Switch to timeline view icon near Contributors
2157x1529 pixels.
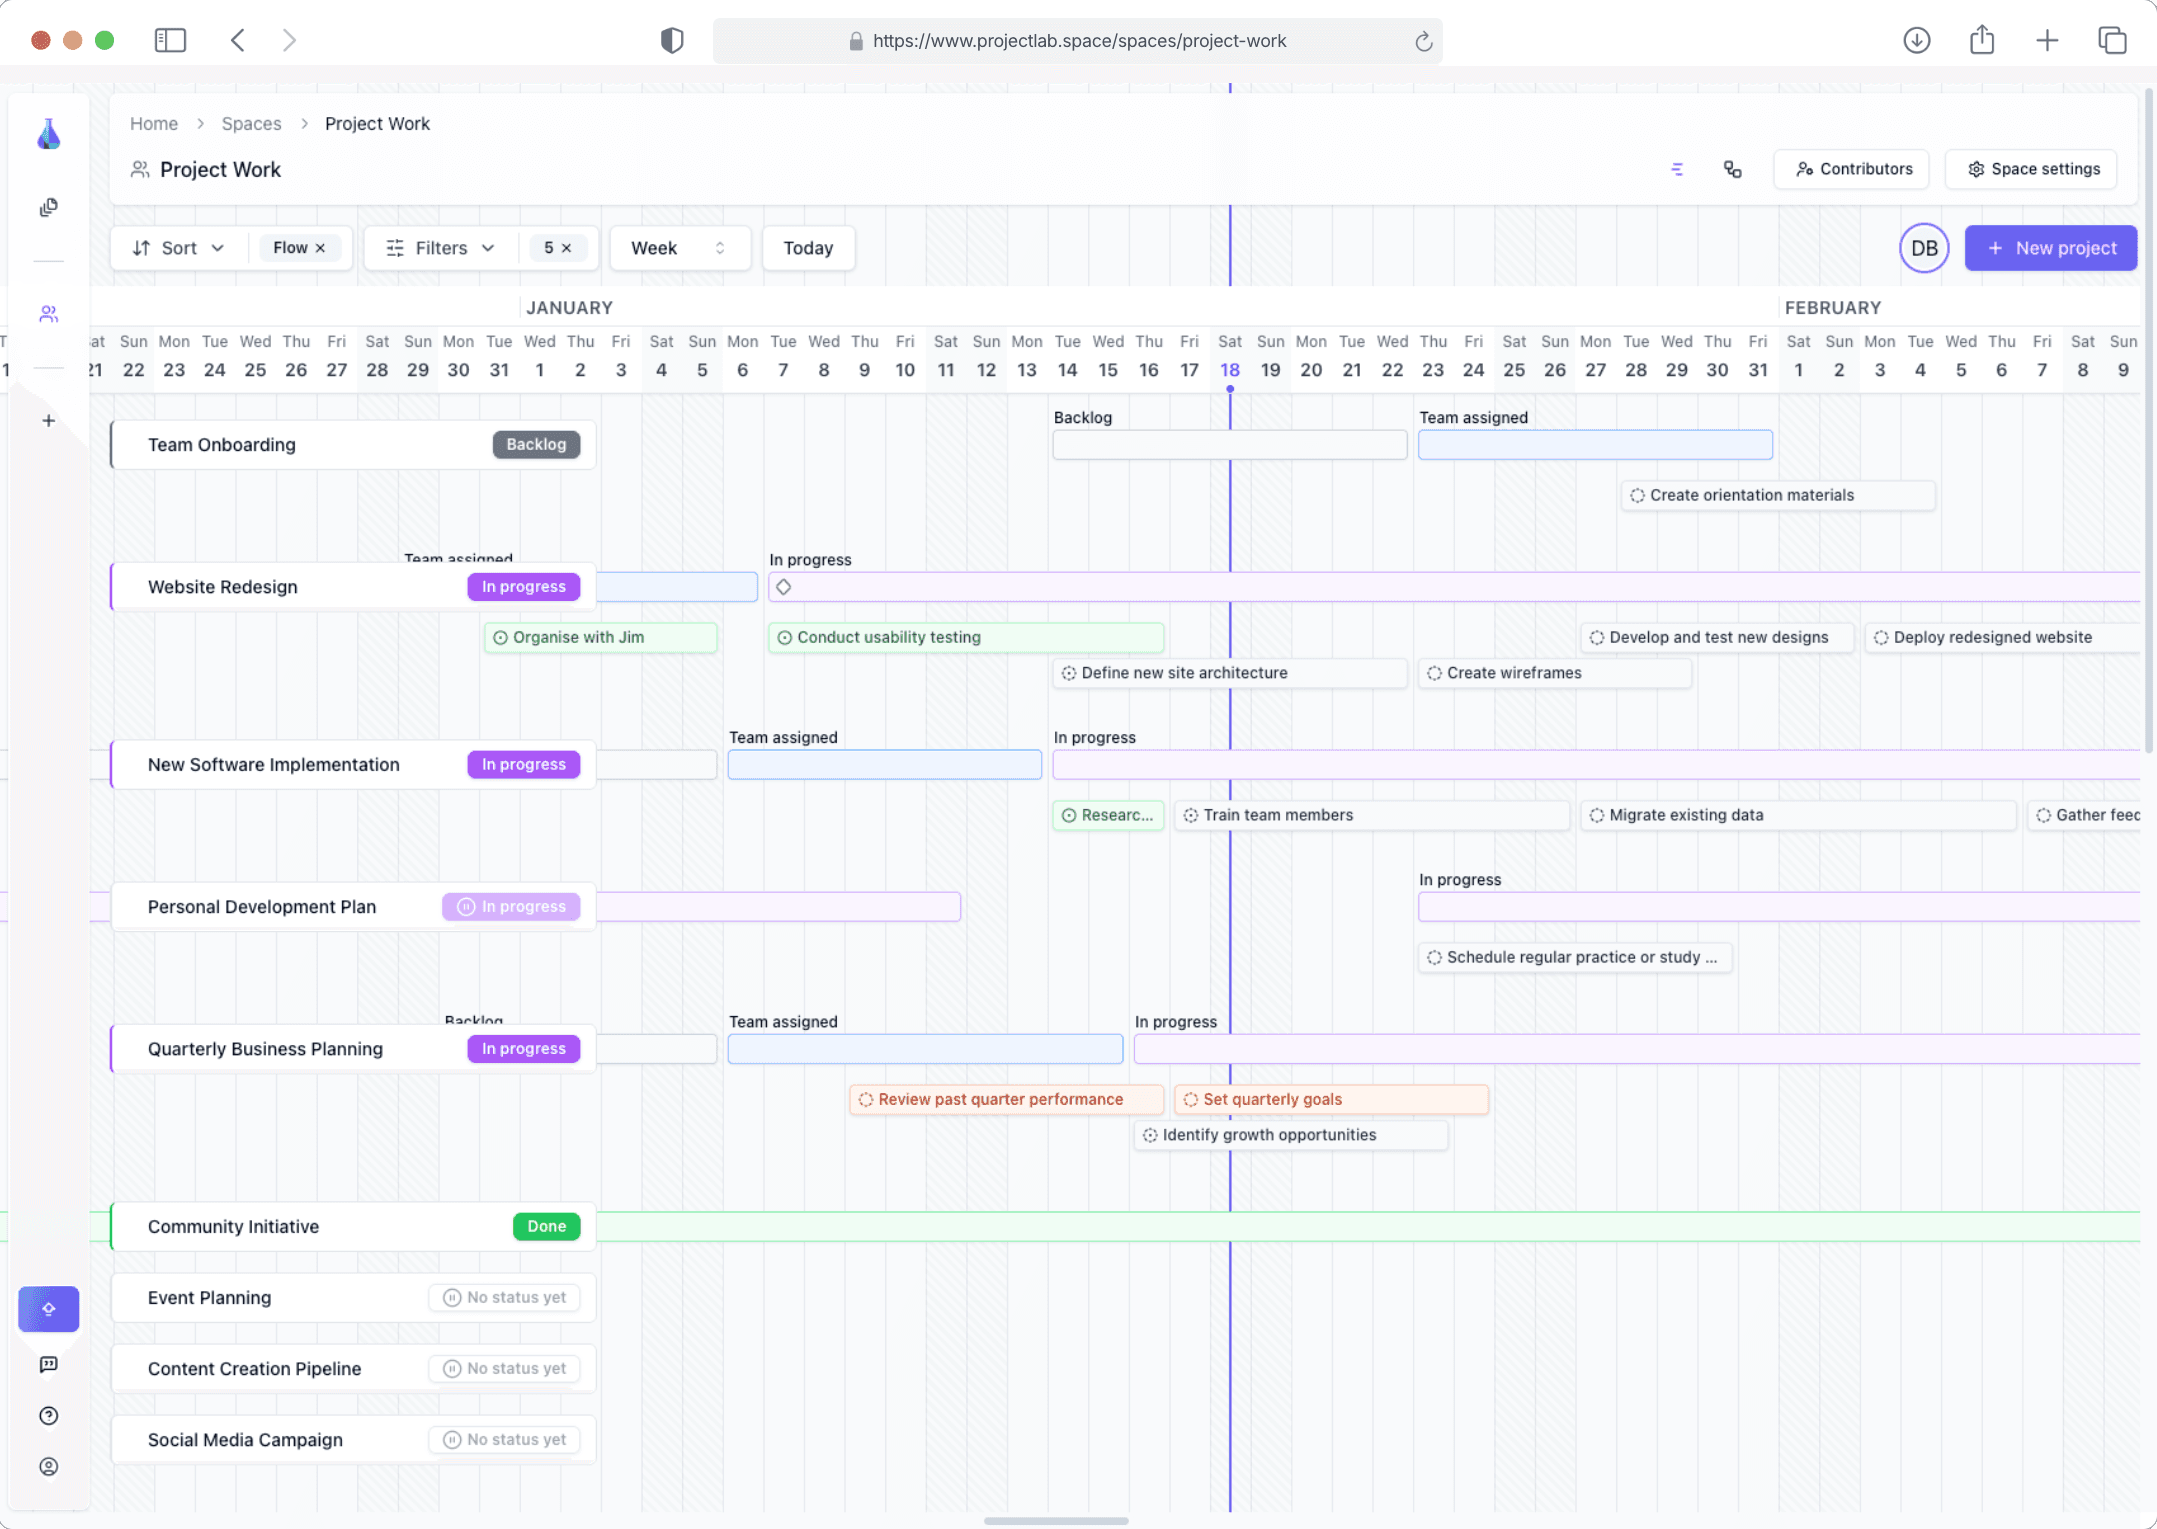coord(1677,169)
